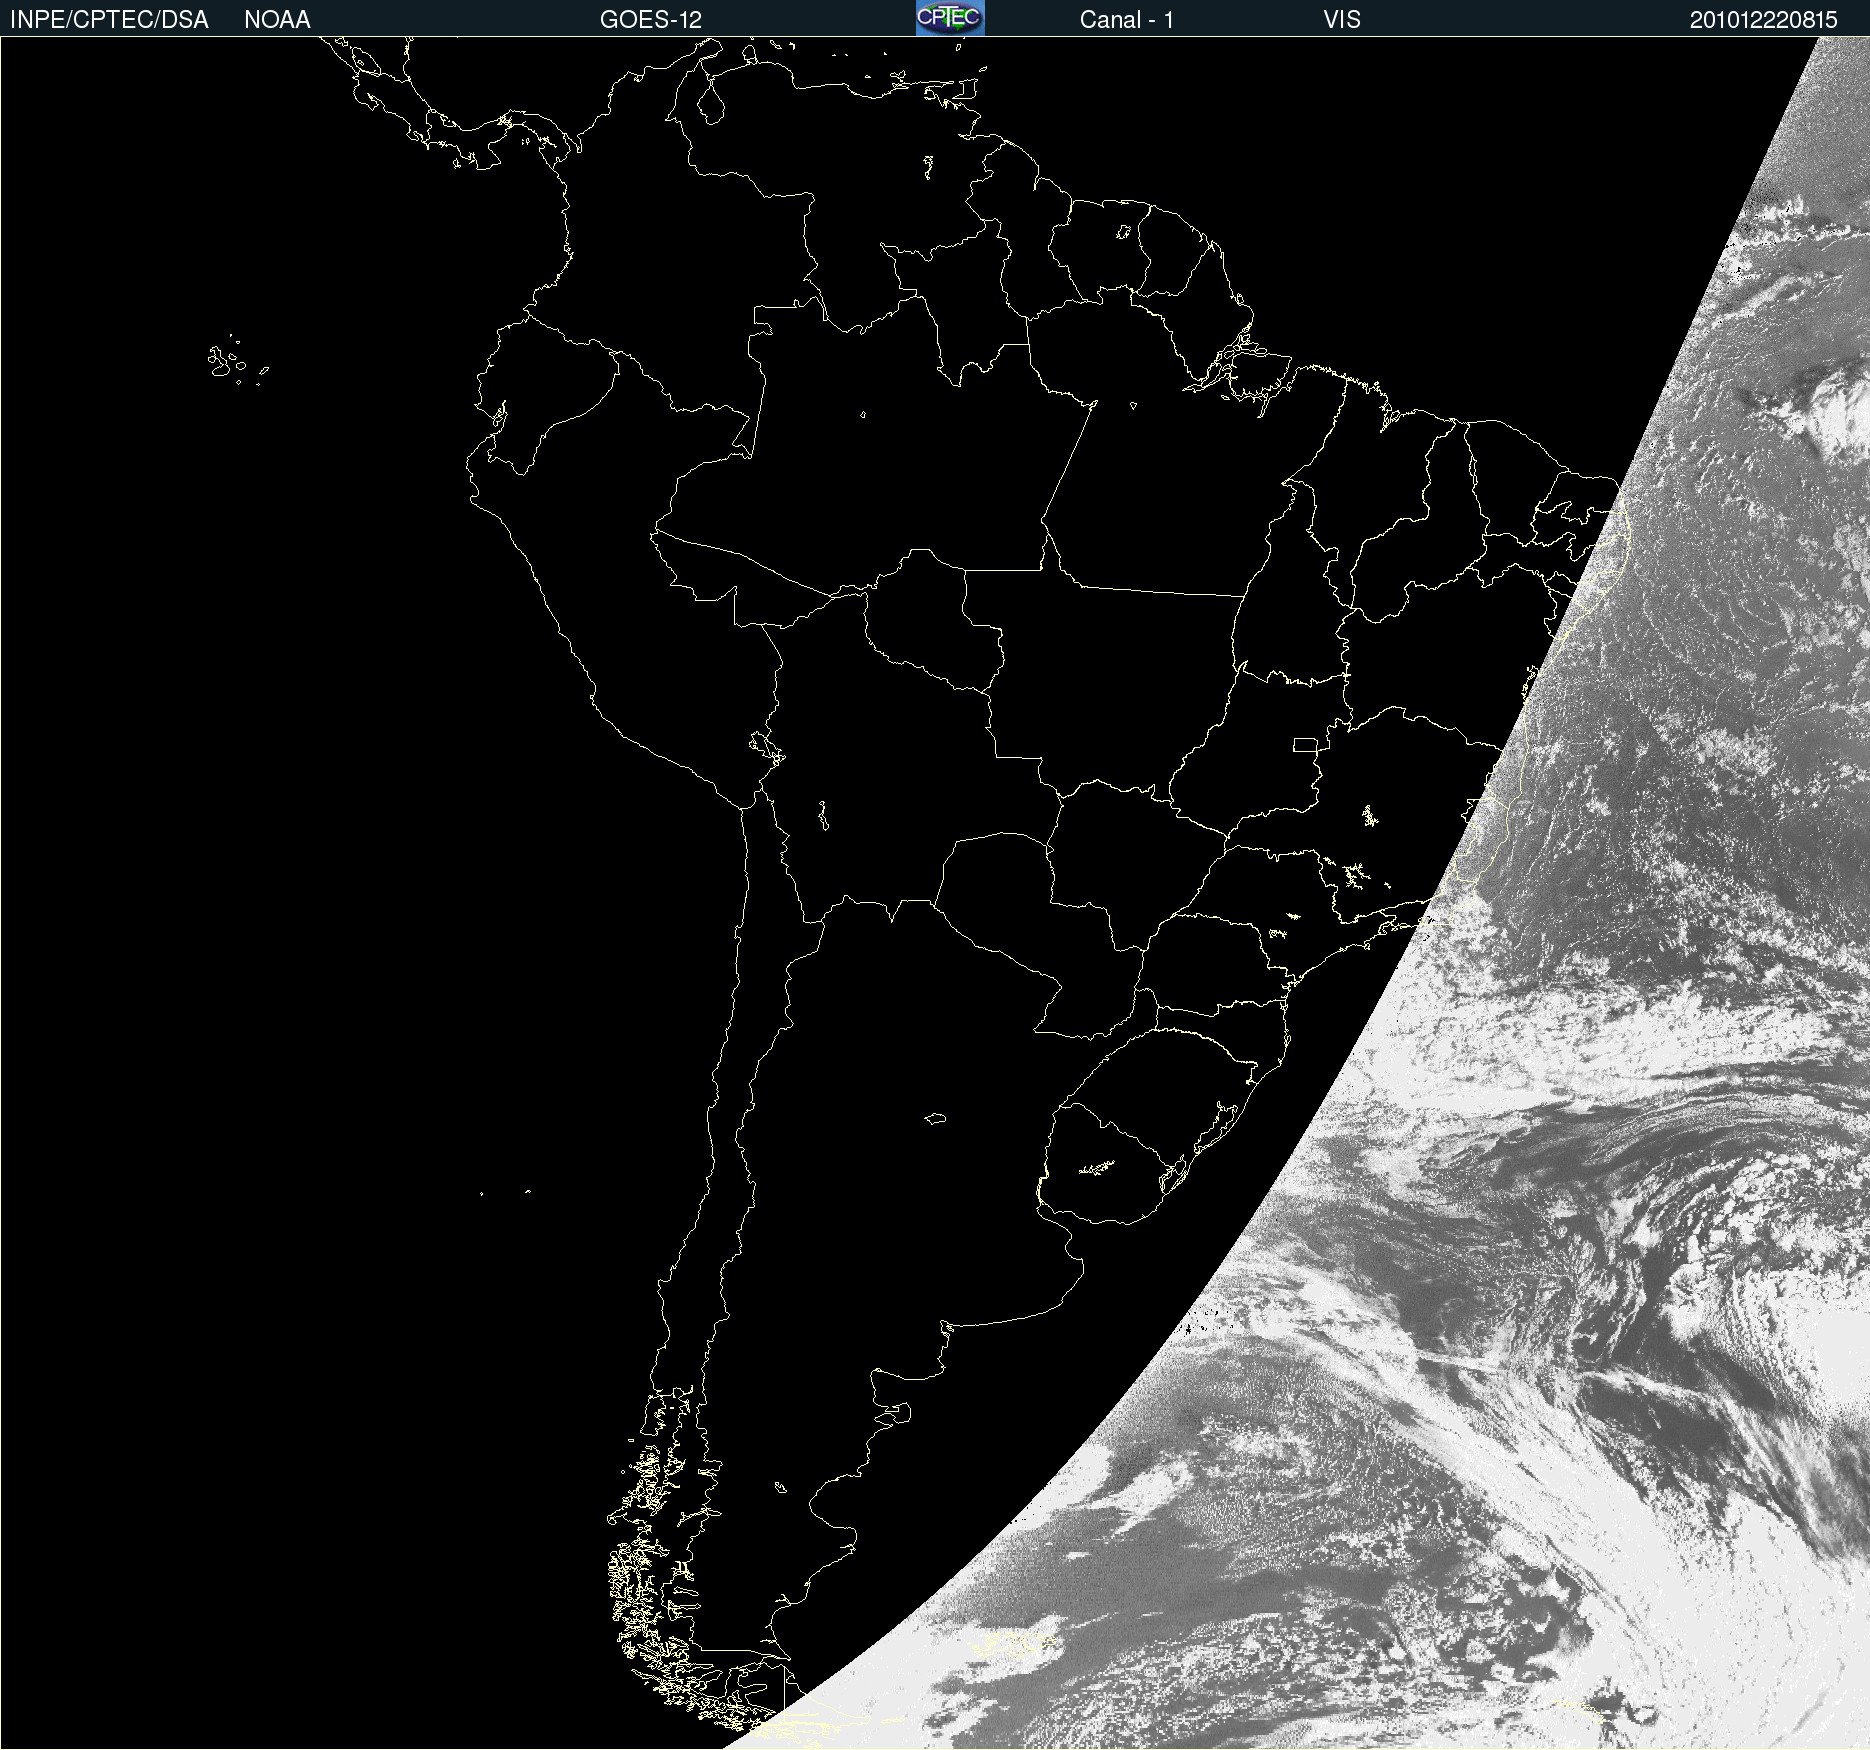
Task: Click the GOES-12 satellite label
Action: tap(651, 20)
